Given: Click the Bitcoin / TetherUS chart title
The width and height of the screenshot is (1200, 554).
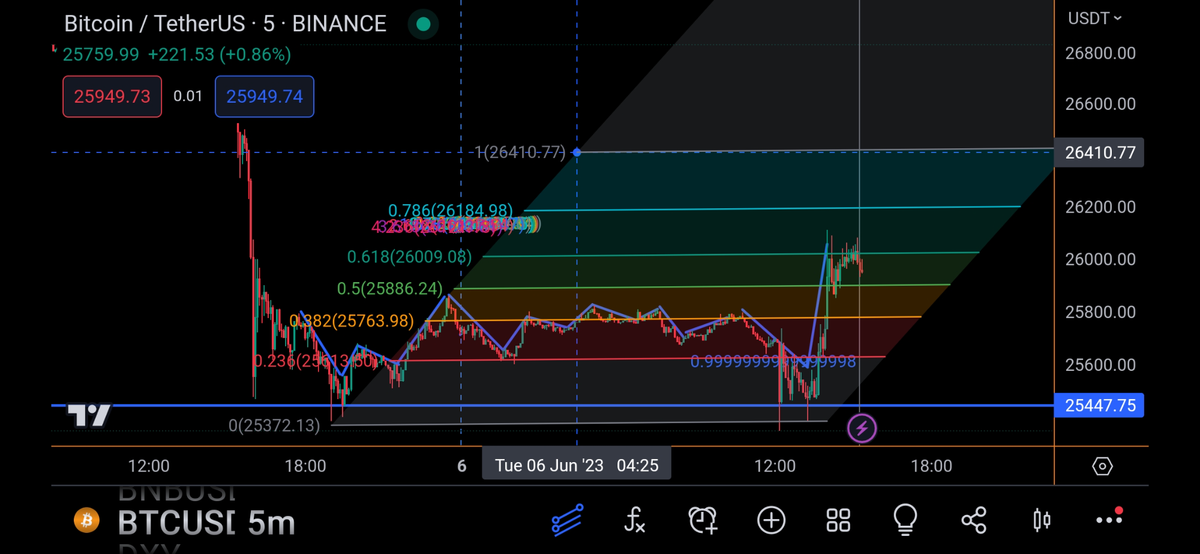Looking at the screenshot, I should [x=225, y=24].
